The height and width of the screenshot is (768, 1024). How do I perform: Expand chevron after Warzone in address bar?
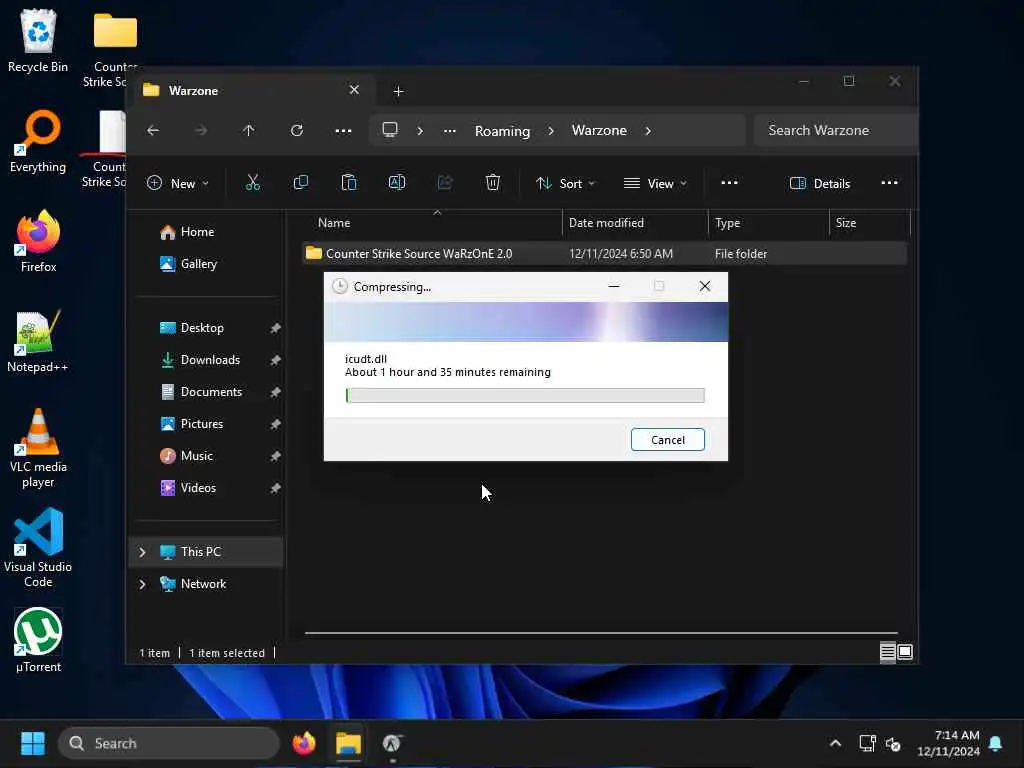pyautogui.click(x=648, y=131)
